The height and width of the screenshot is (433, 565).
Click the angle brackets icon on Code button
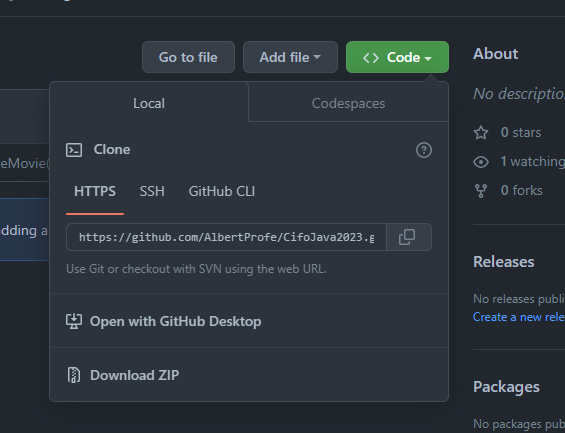(x=371, y=58)
